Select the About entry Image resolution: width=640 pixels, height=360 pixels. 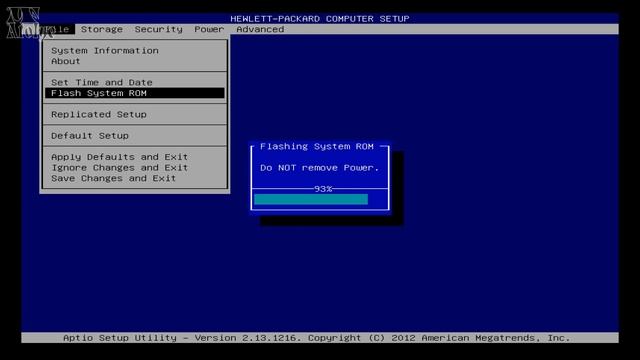pyautogui.click(x=66, y=61)
